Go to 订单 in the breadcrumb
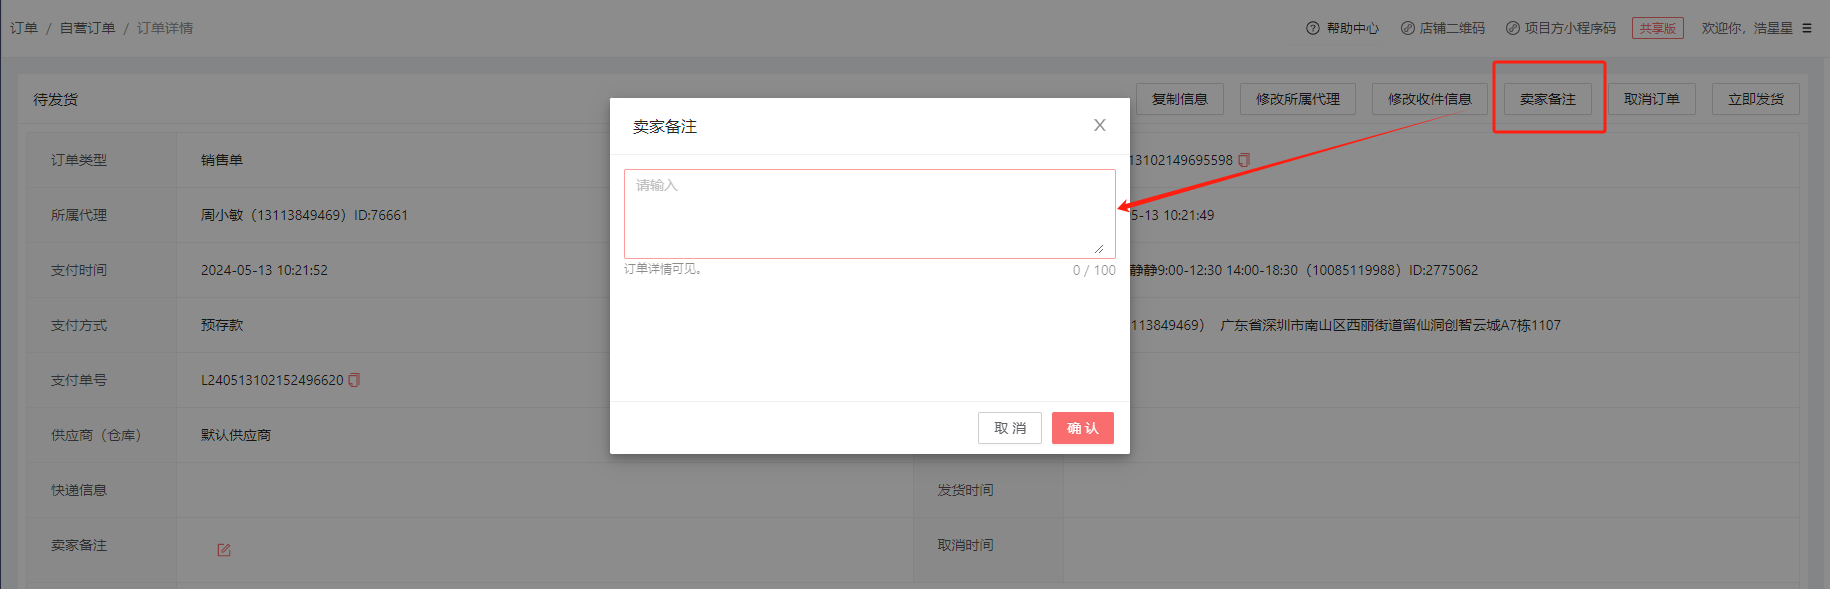 click(24, 28)
